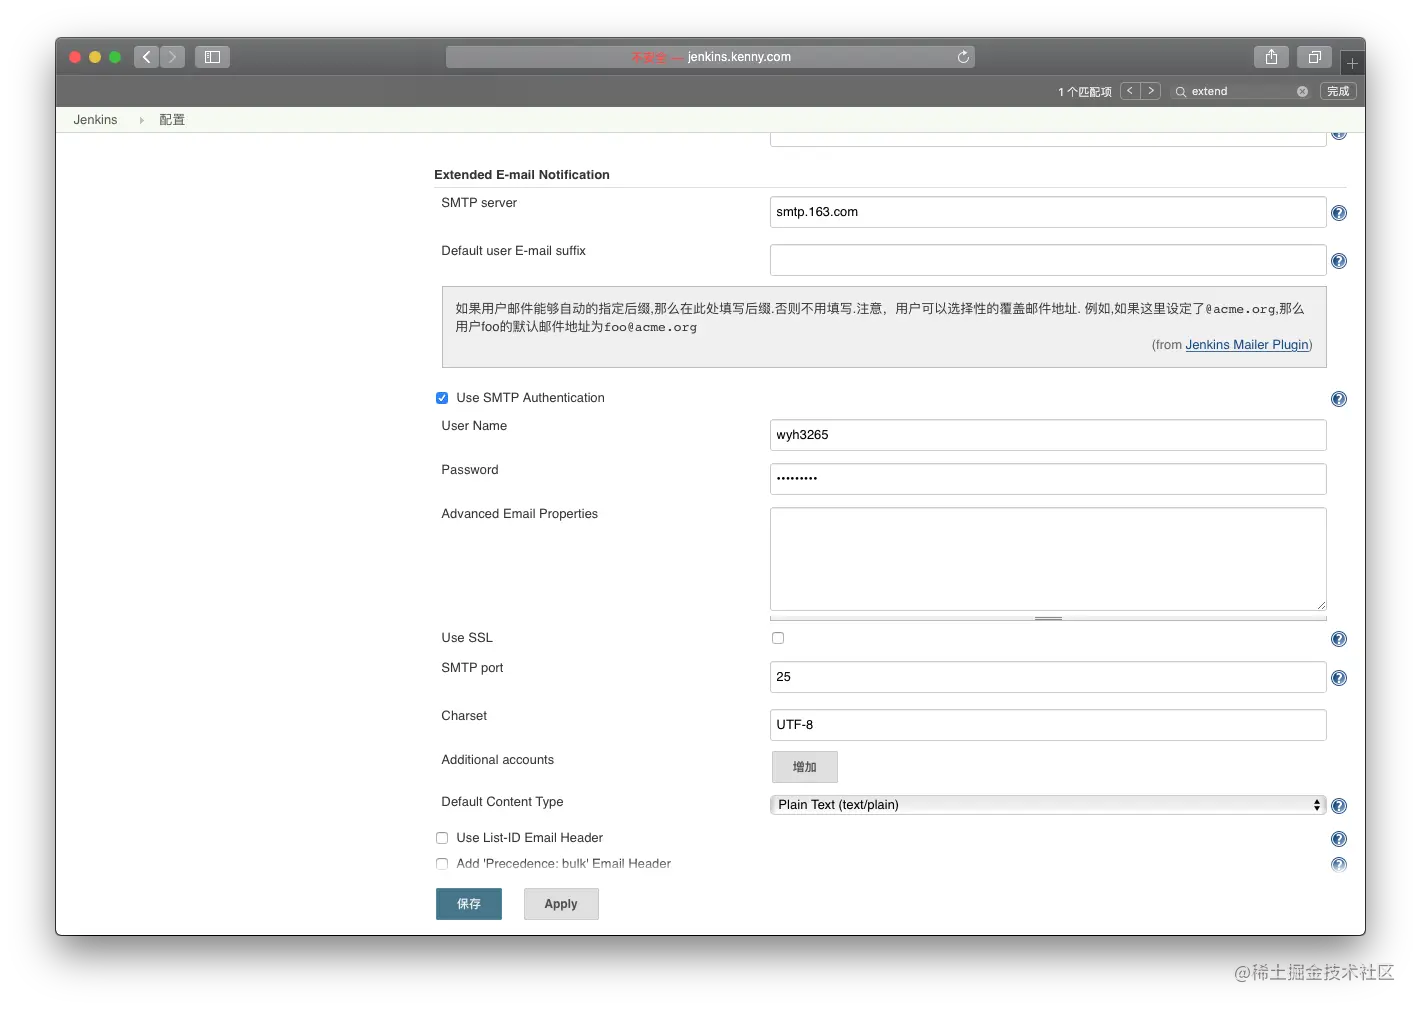This screenshot has width=1421, height=1009.
Task: Jump to next find match
Action: [x=1151, y=91]
